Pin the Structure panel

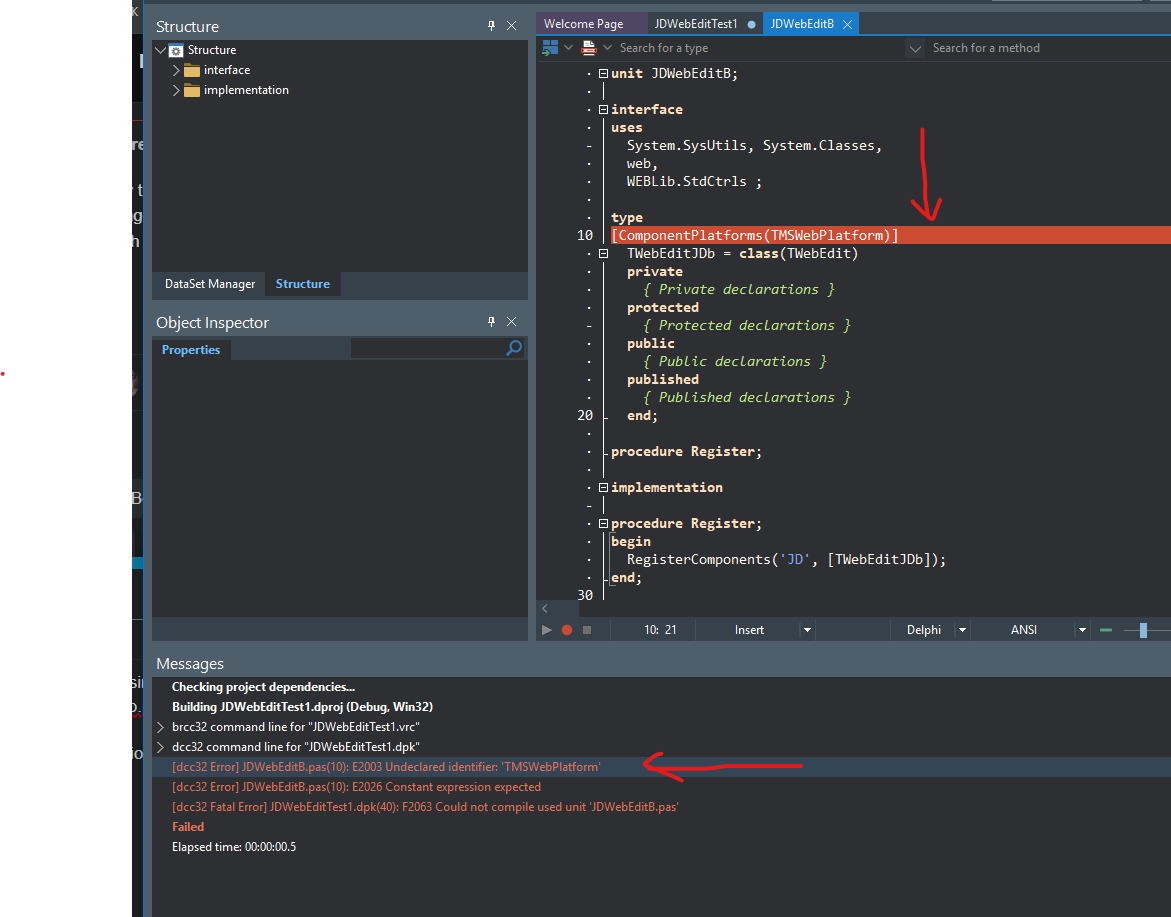tap(491, 26)
